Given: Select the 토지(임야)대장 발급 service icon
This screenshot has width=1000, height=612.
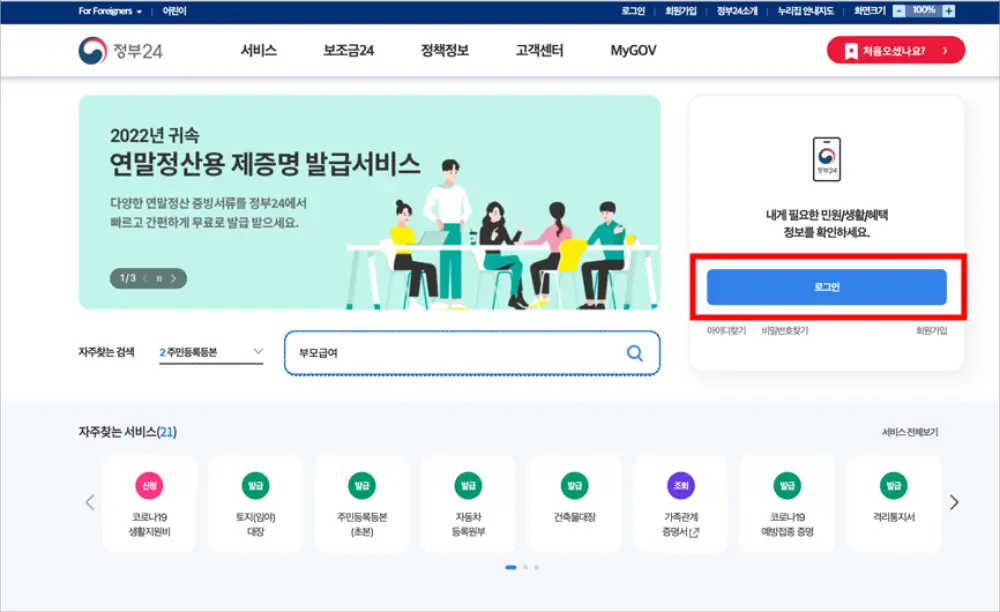Looking at the screenshot, I should tap(255, 503).
